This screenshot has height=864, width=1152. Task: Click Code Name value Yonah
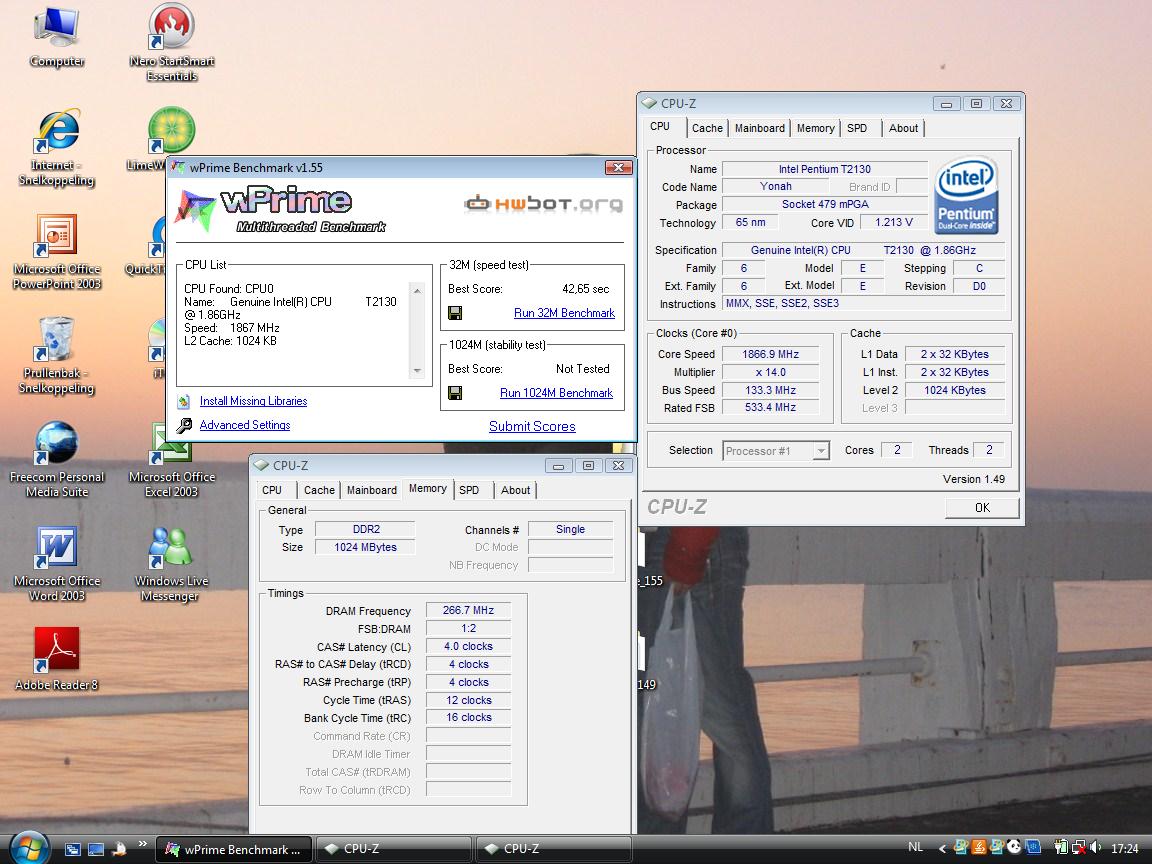point(776,187)
